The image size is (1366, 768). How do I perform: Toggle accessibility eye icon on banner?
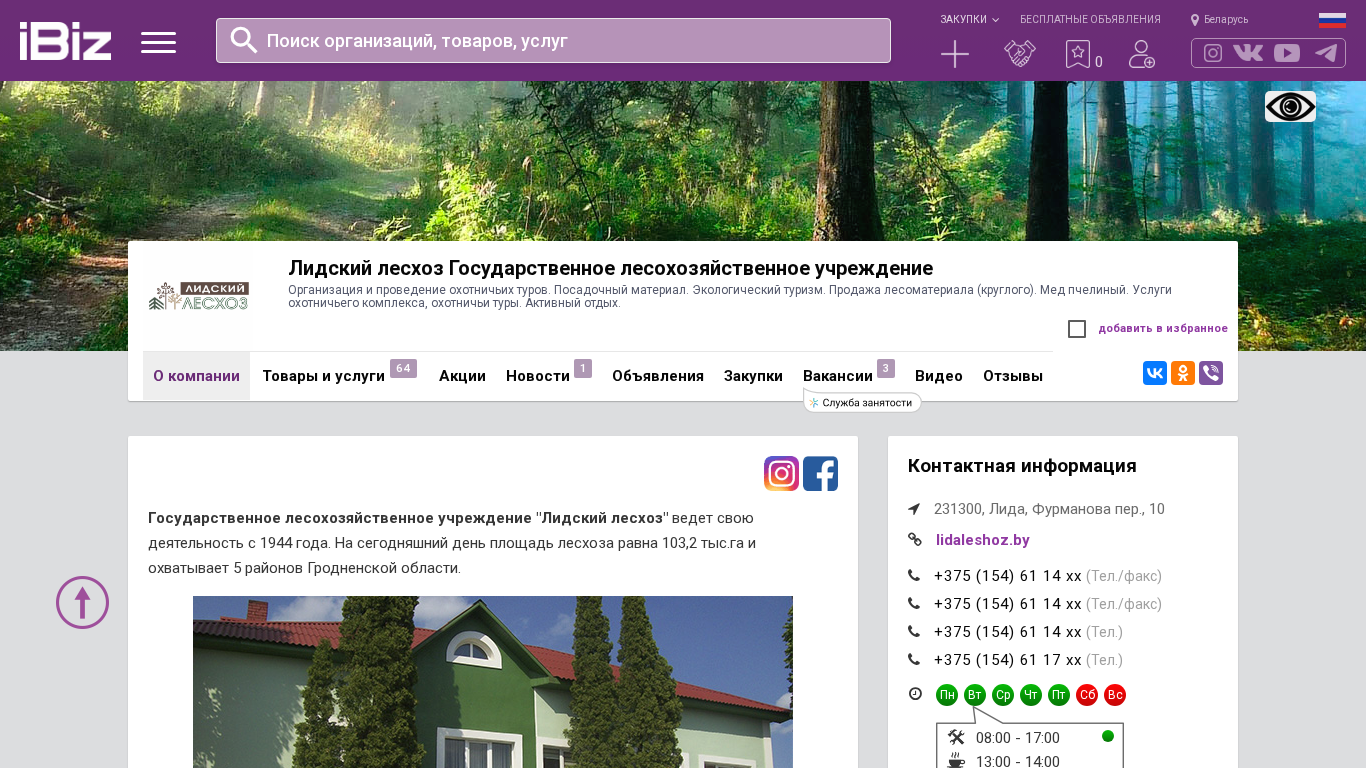pyautogui.click(x=1290, y=107)
